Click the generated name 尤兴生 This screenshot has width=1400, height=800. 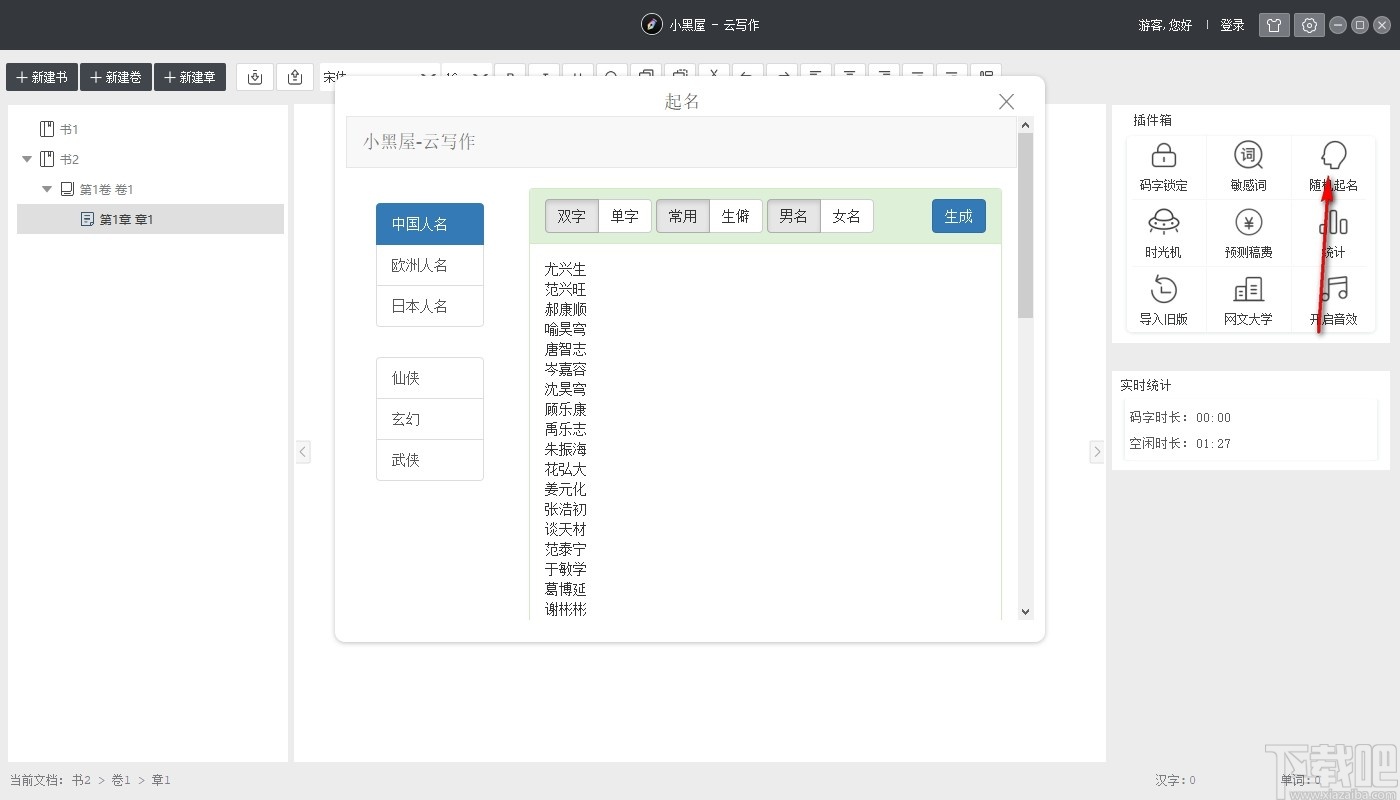566,269
